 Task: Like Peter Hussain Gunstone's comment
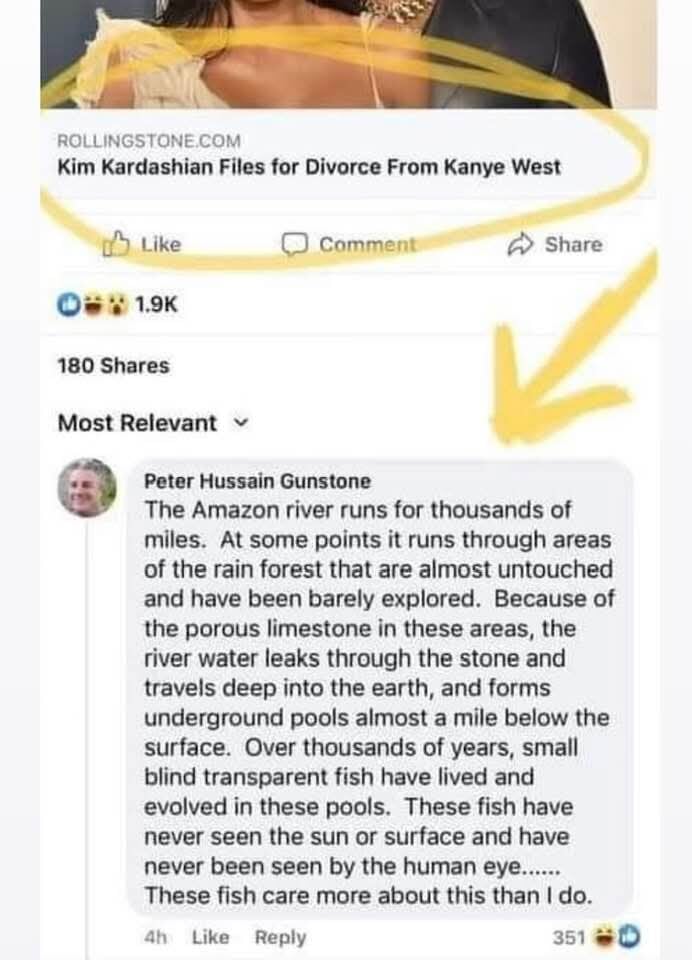click(x=210, y=938)
